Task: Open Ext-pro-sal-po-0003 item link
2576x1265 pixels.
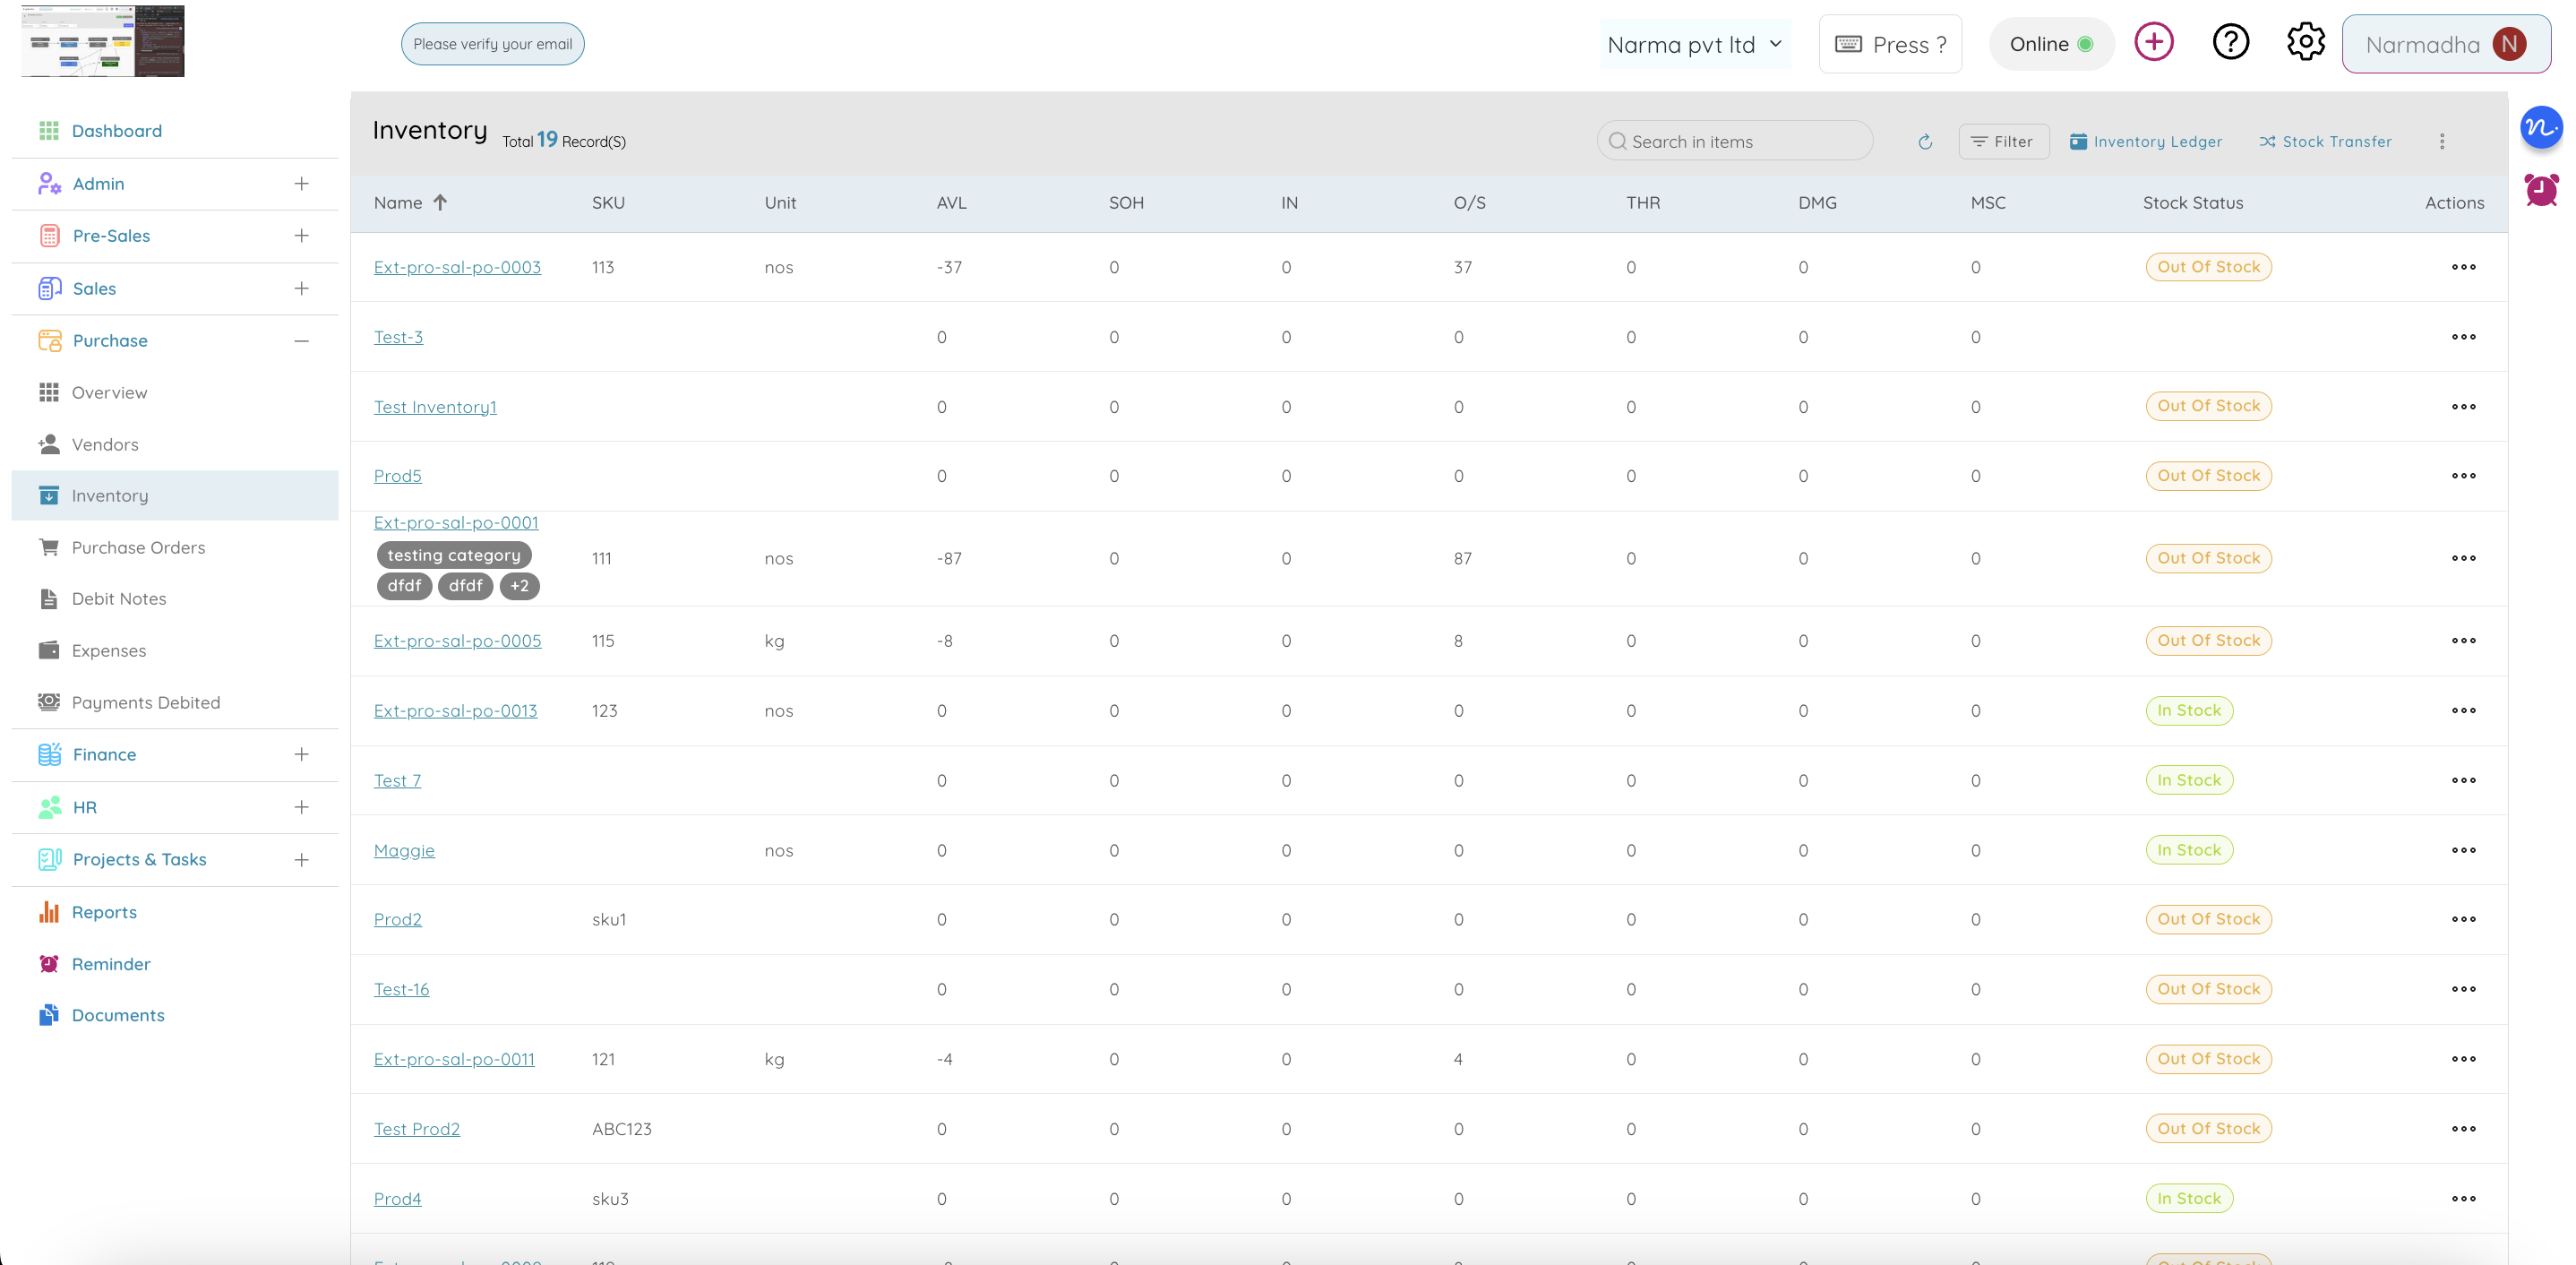Action: tap(457, 267)
